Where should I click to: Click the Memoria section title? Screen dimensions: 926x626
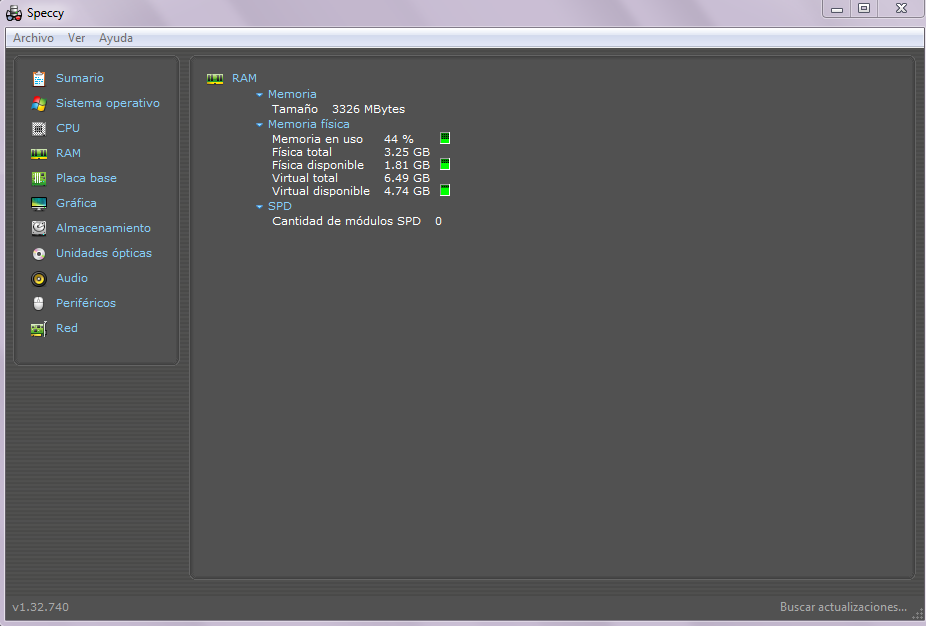click(292, 94)
